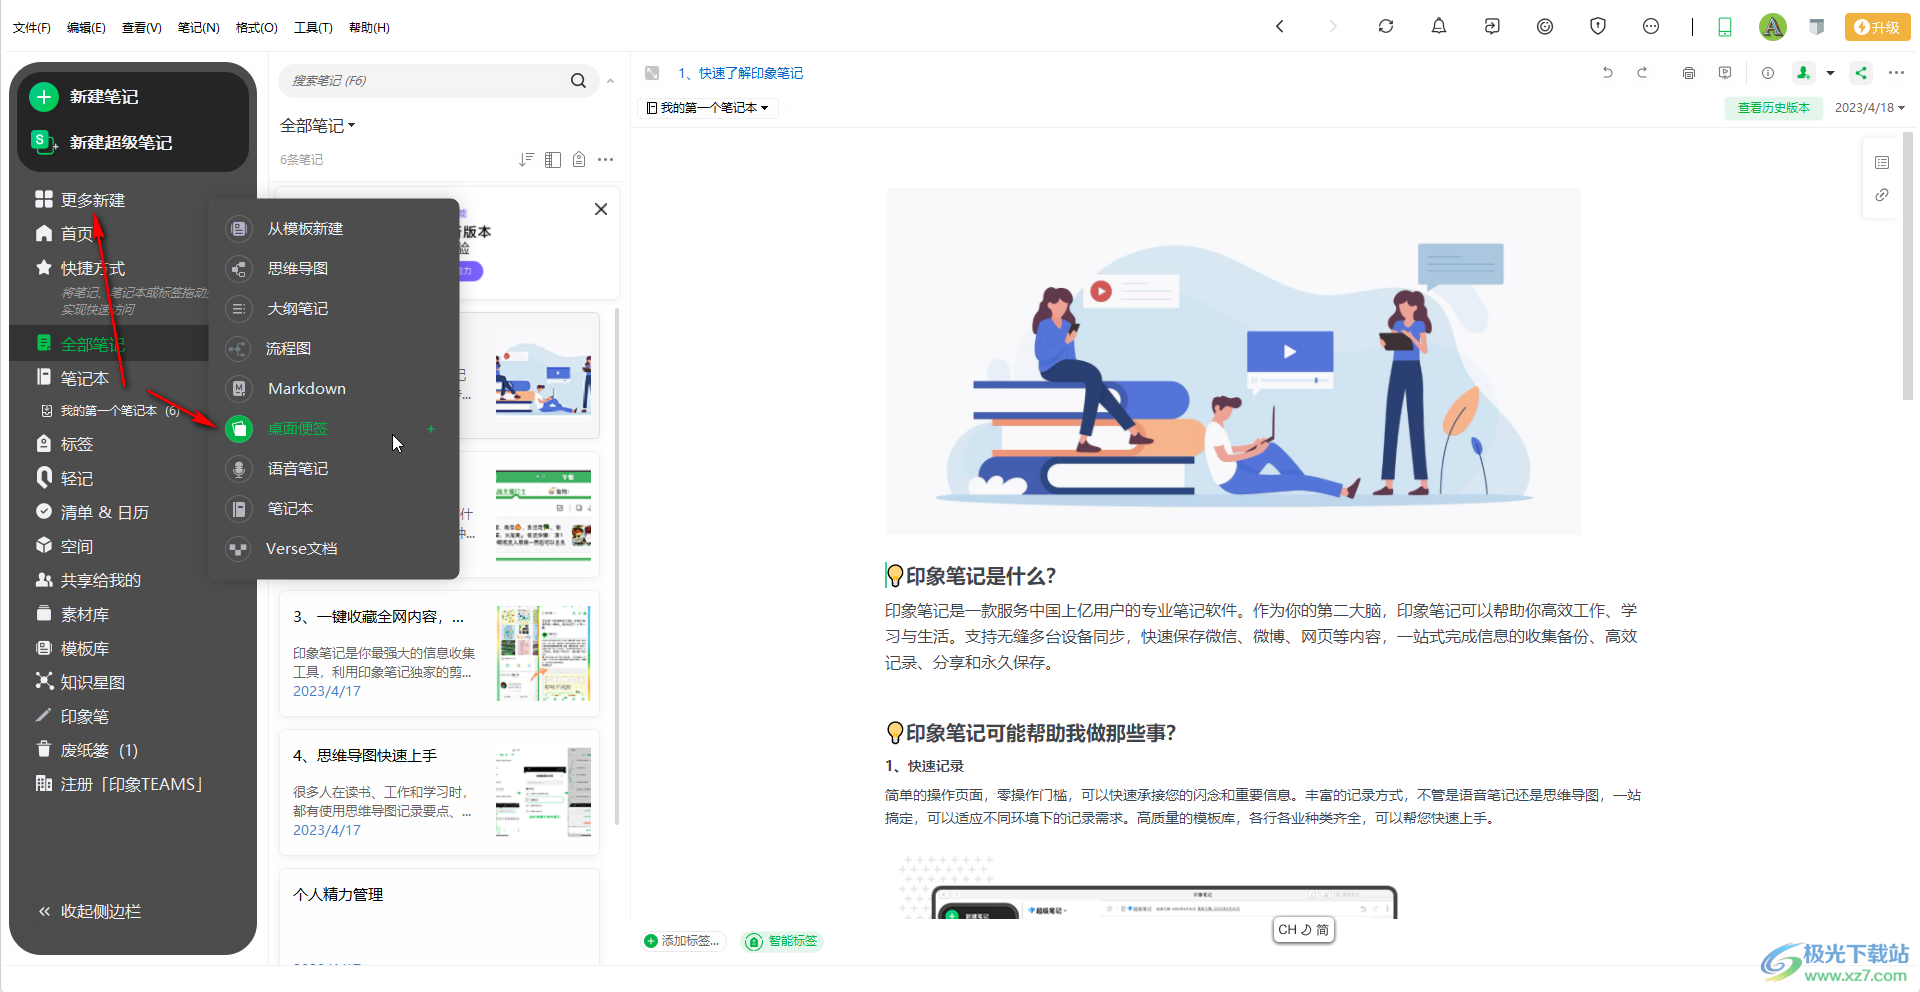Click the print icon in note toolbar
This screenshot has height=992, width=1920.
(1688, 73)
